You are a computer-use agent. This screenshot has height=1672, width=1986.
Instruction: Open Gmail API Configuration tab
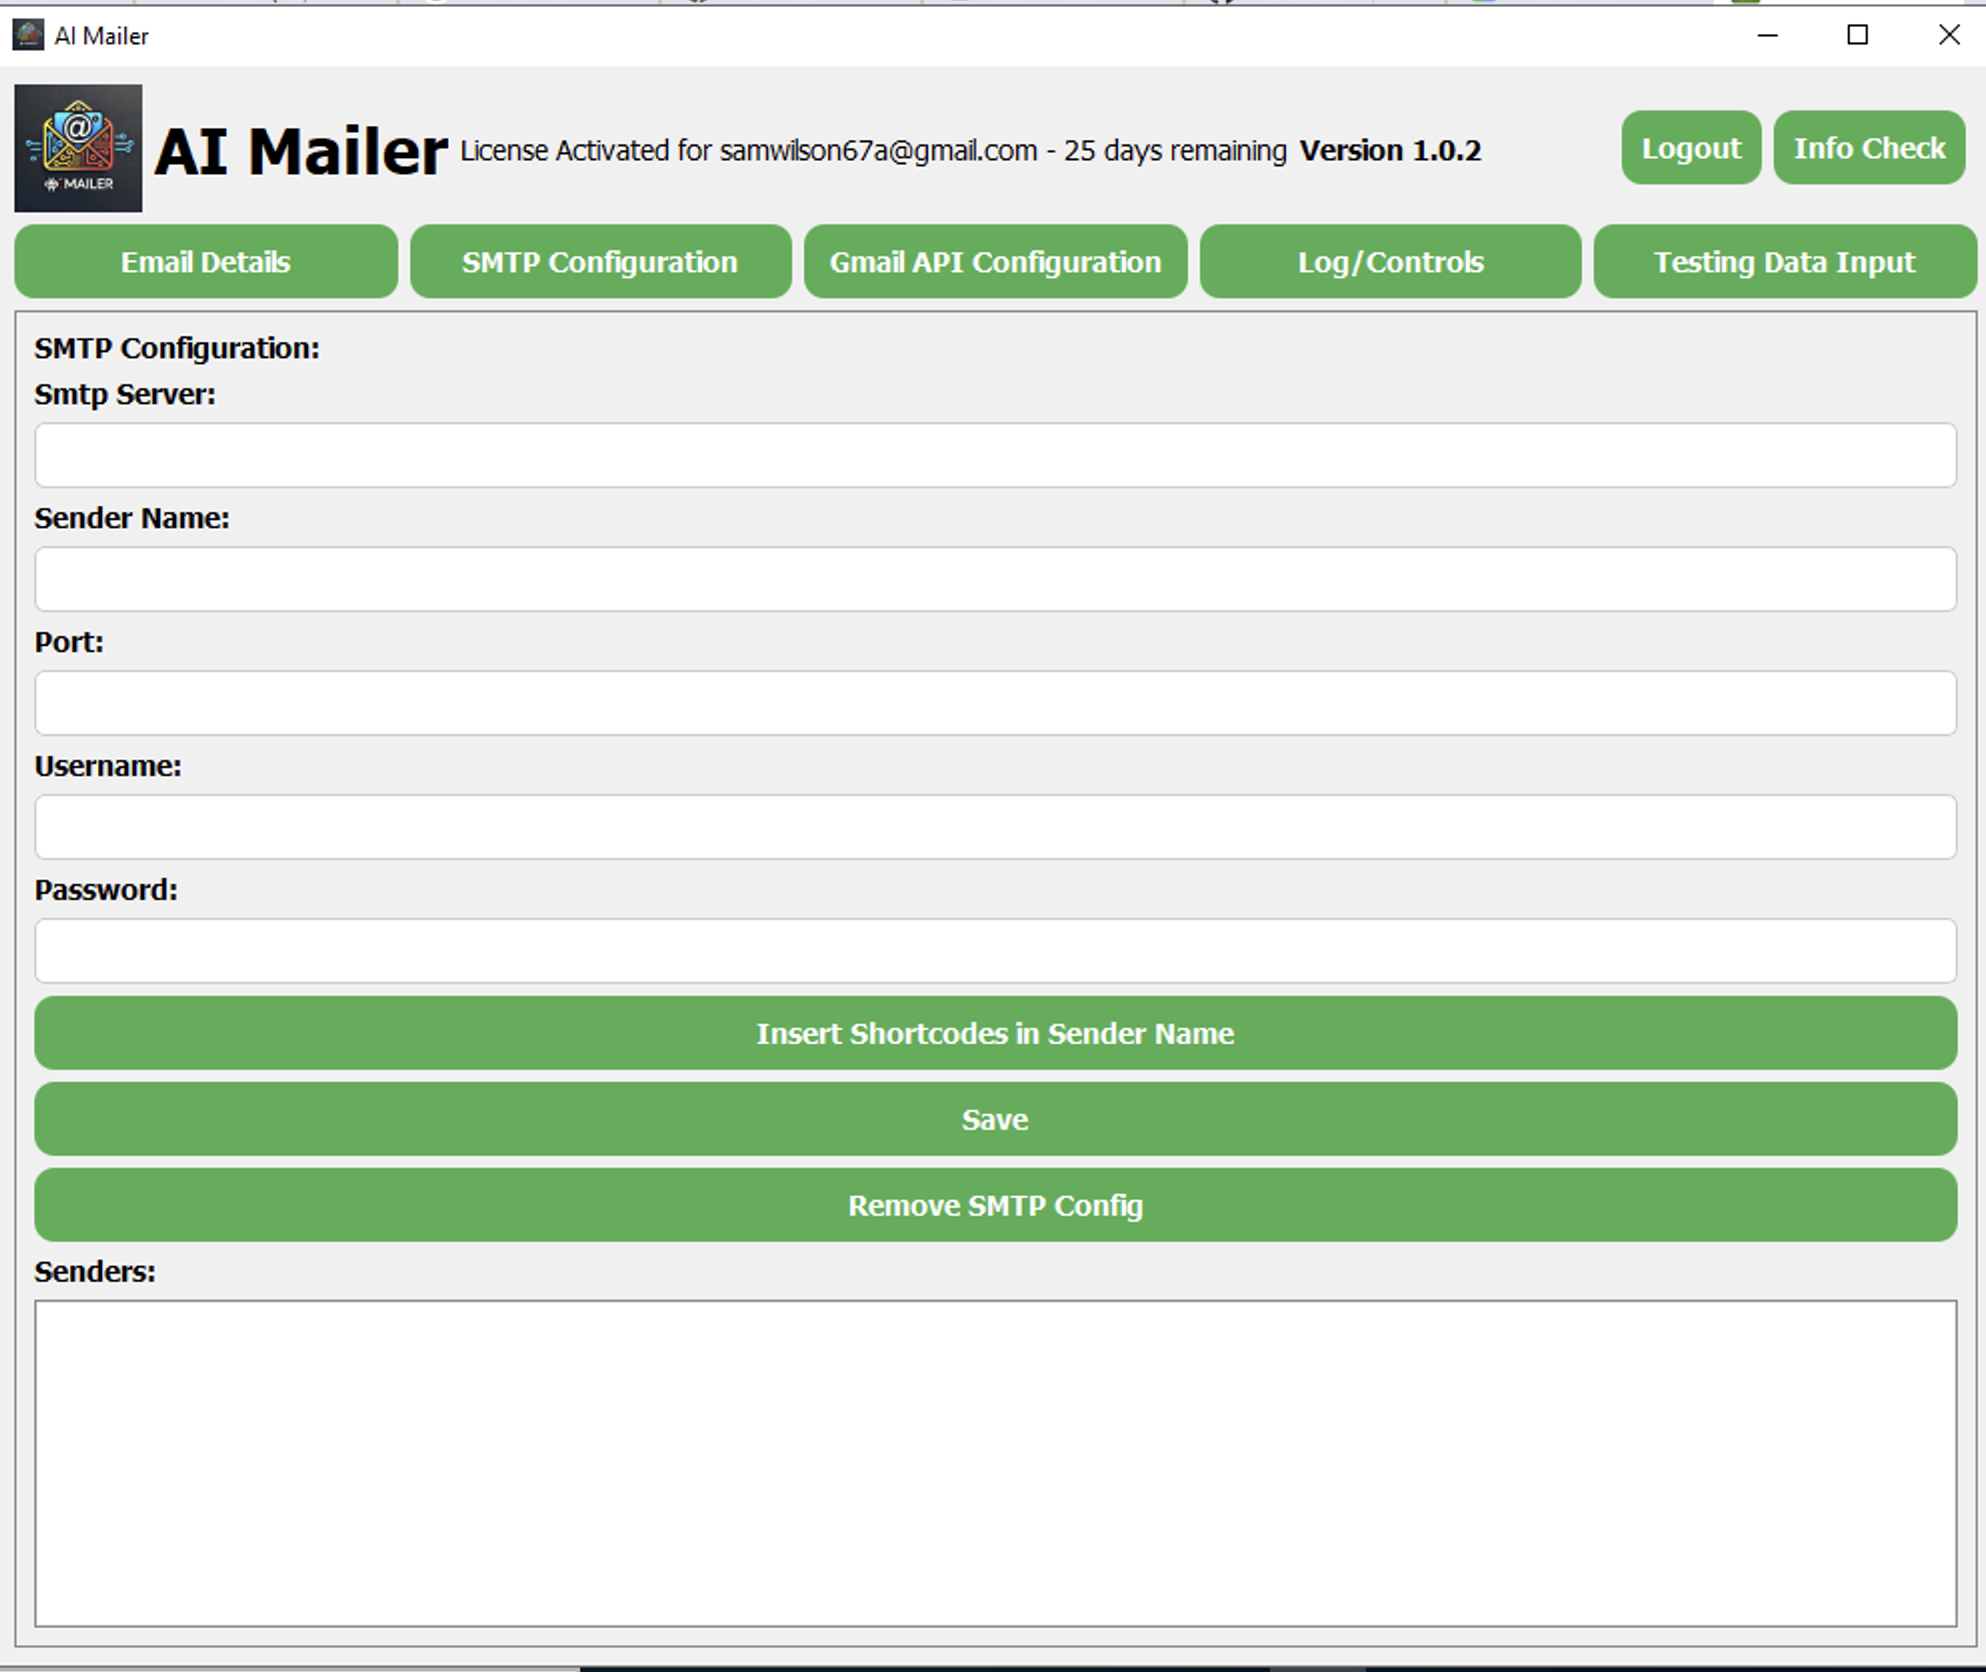995,262
